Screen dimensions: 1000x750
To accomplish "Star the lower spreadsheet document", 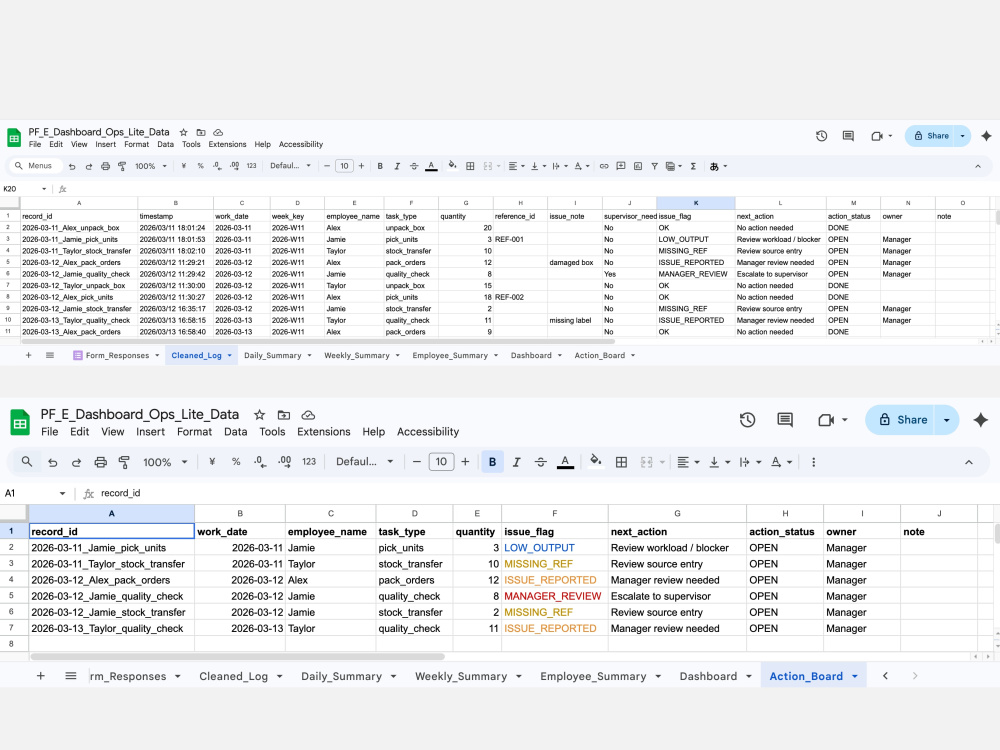I will (x=259, y=415).
